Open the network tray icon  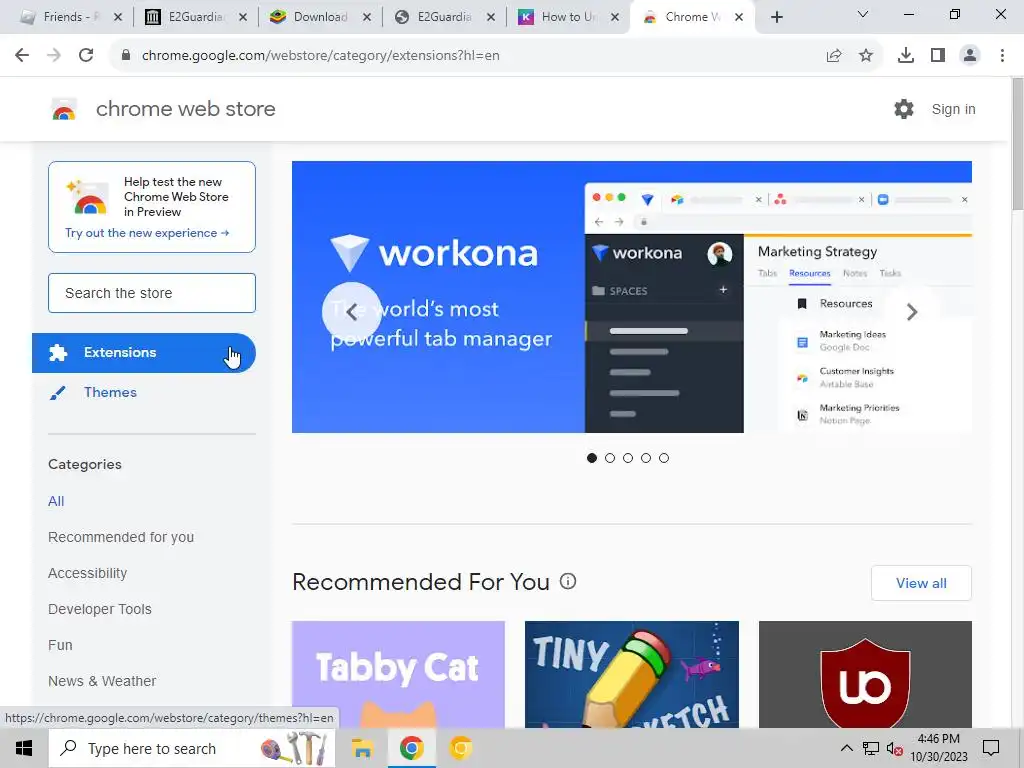click(x=871, y=748)
